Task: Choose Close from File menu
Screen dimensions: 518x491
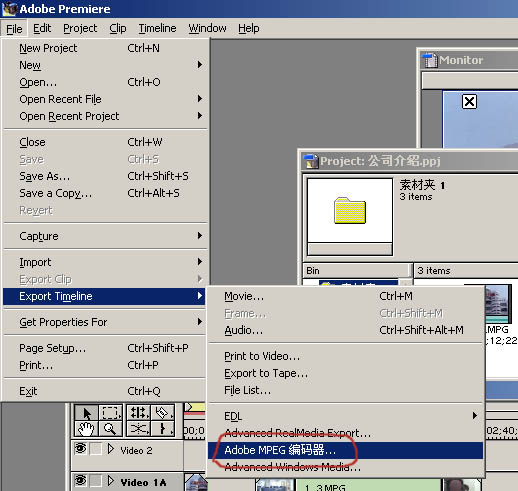Action: click(x=105, y=142)
